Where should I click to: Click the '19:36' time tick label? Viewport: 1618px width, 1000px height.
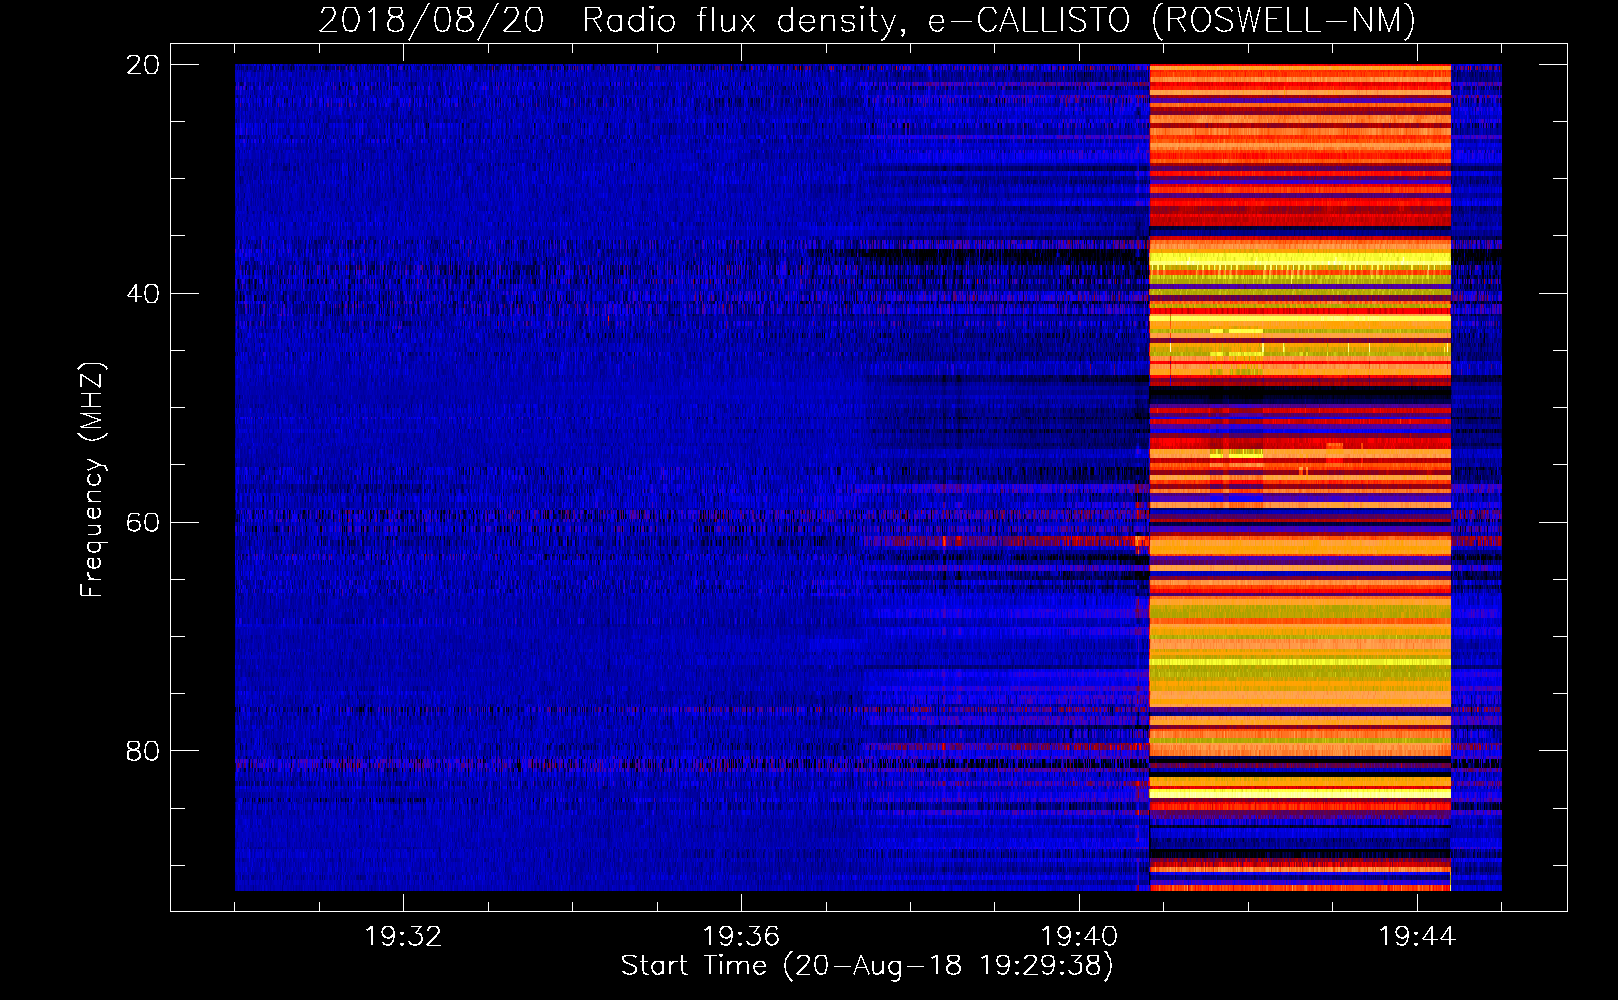click(741, 937)
